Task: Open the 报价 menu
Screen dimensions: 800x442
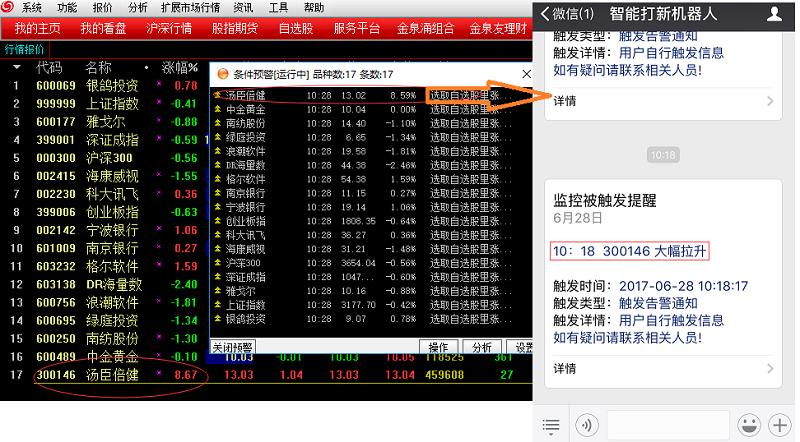Action: (102, 8)
